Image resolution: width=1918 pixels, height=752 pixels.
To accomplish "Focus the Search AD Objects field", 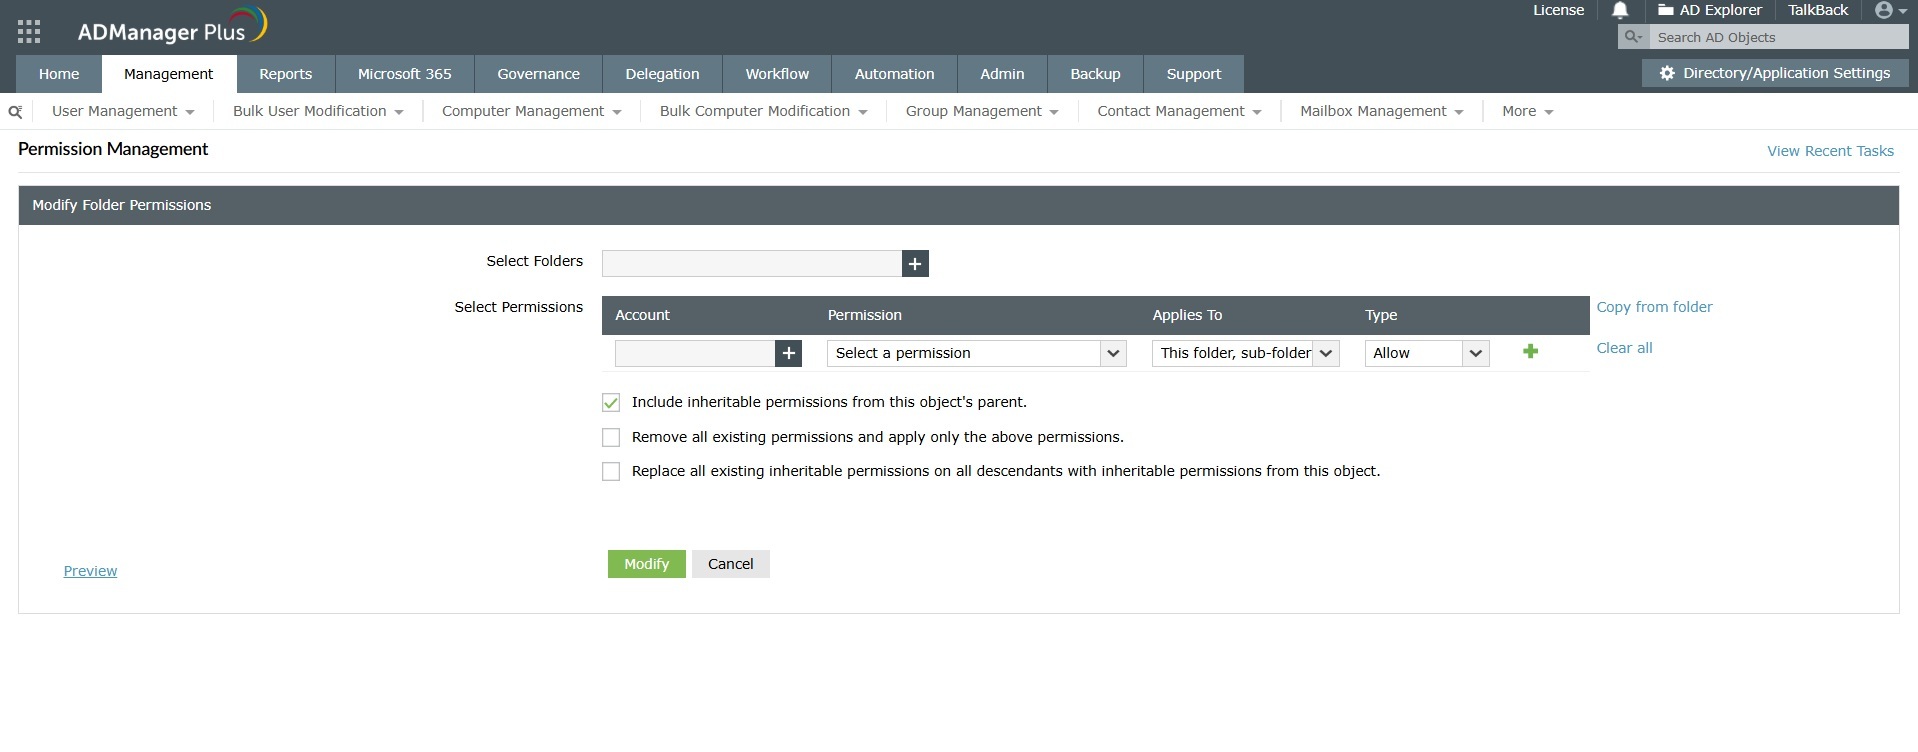I will coord(1779,37).
